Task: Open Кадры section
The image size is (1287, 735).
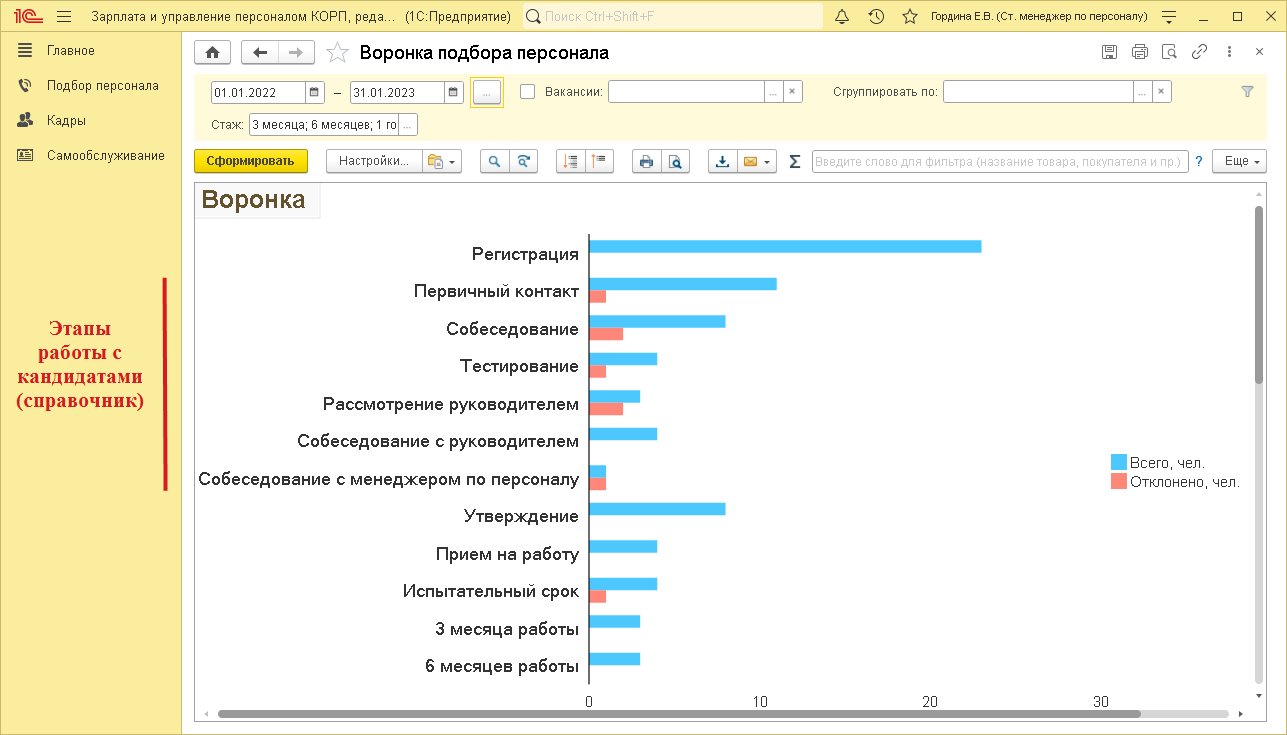Action: coord(66,121)
